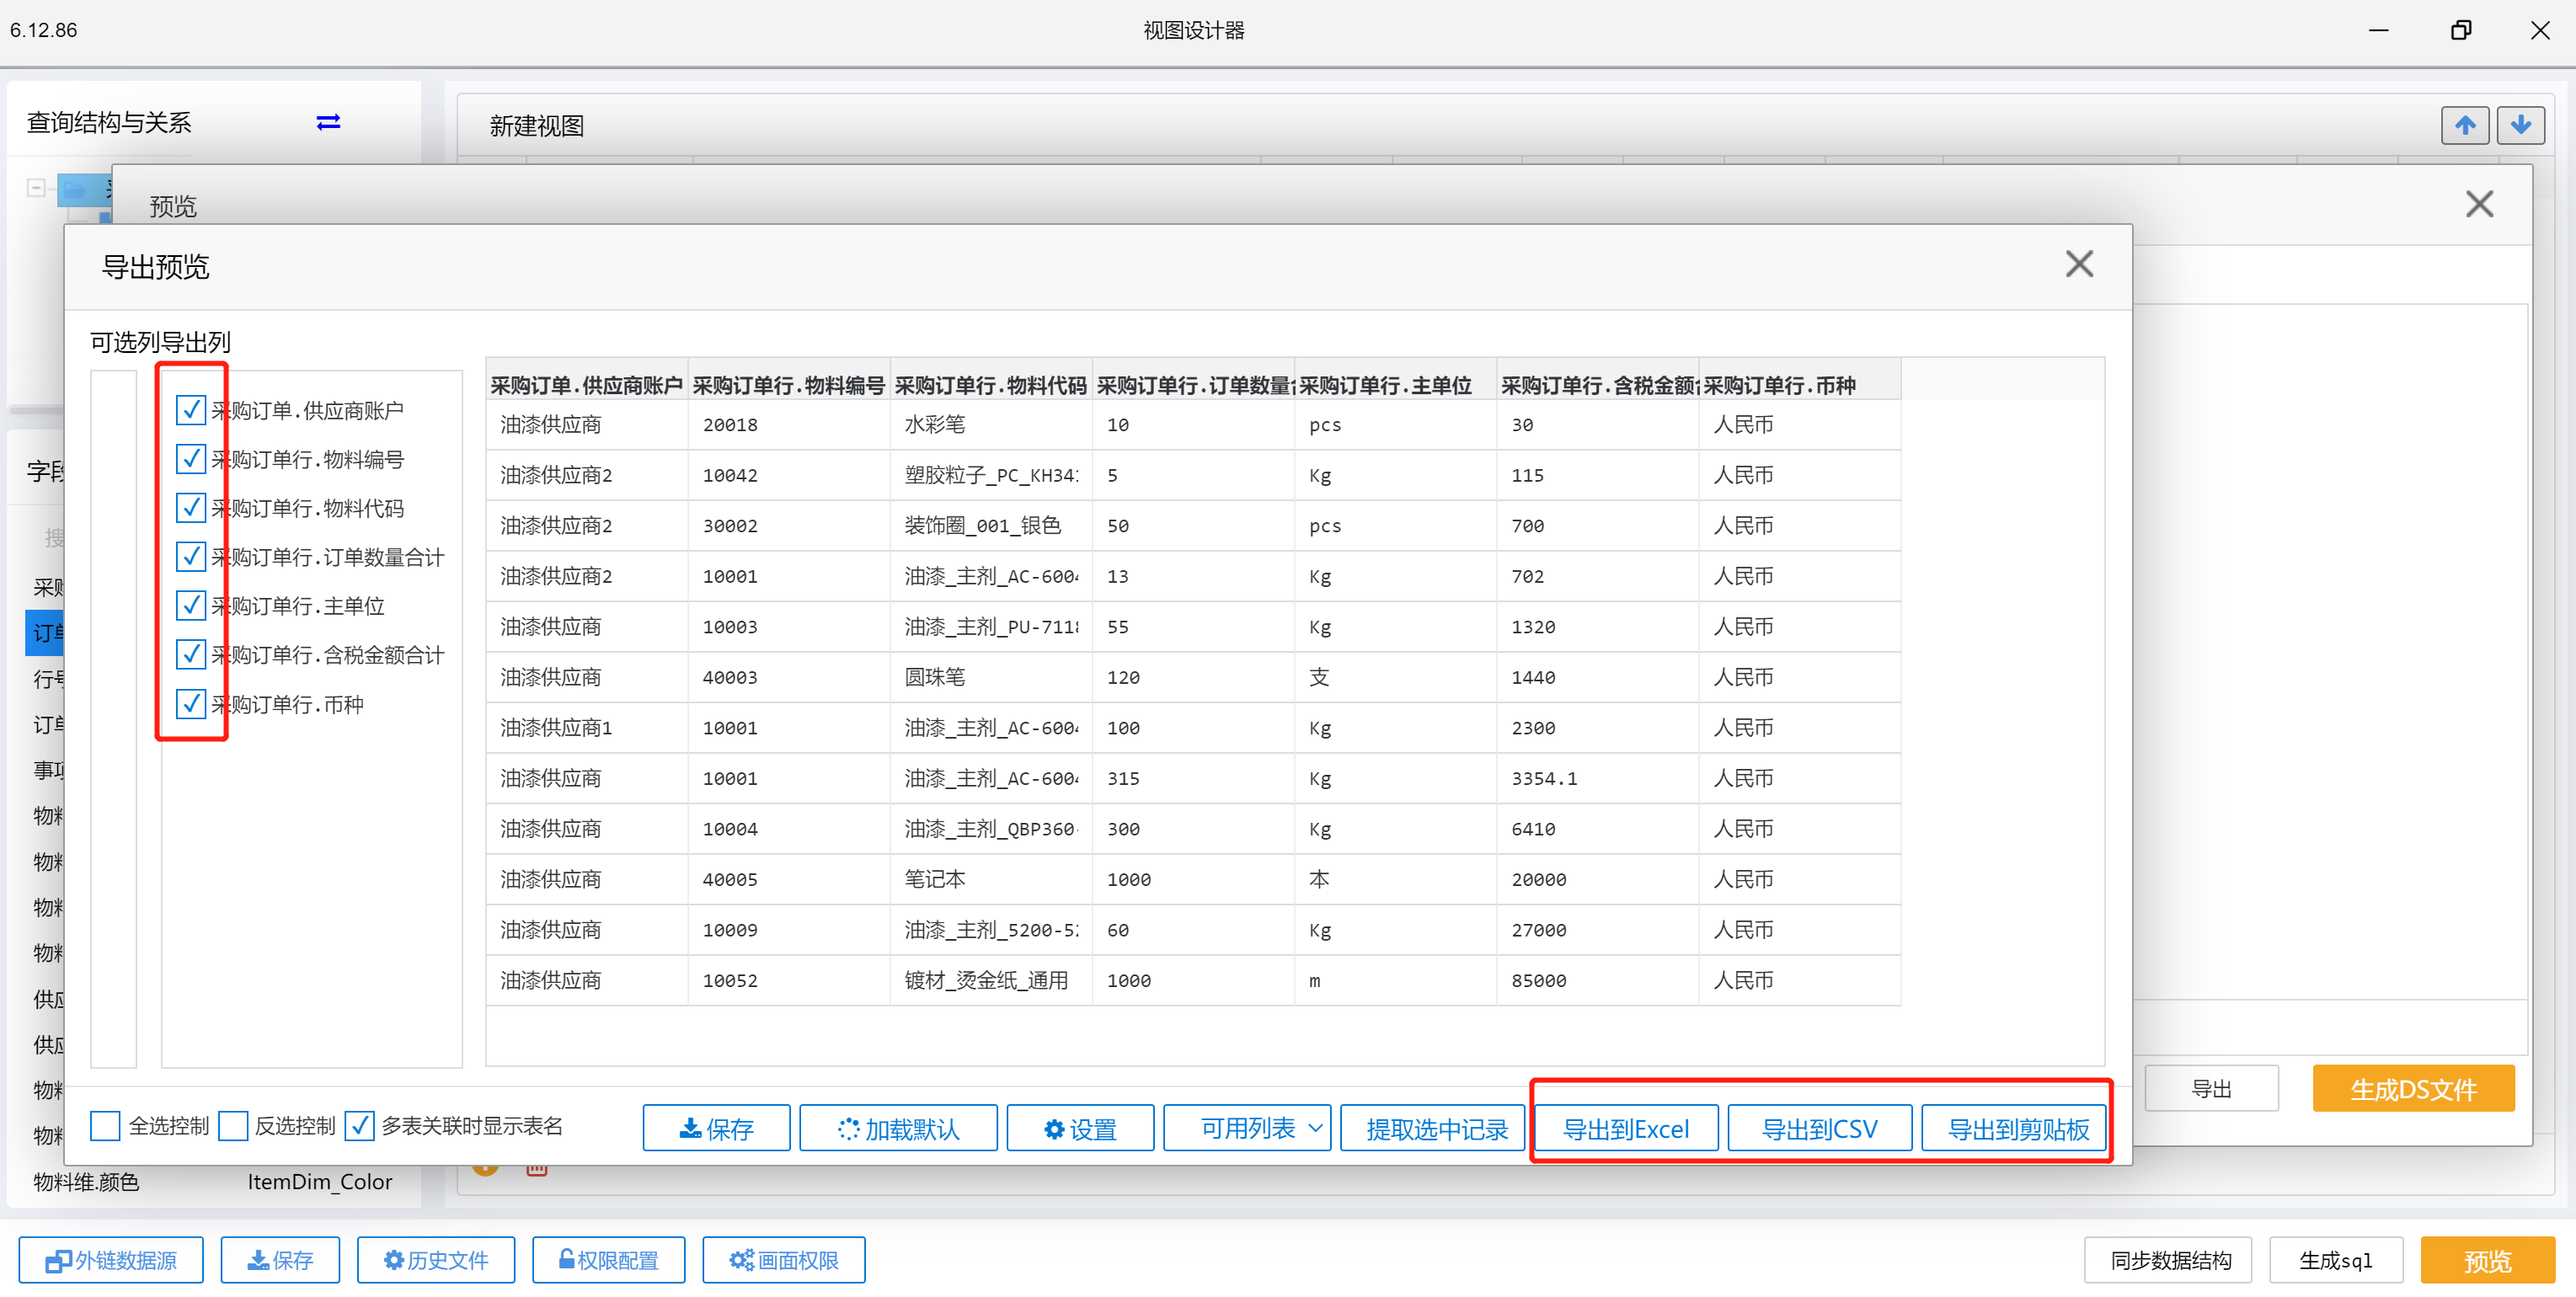Select table cell 装饰圈_001_银色

click(x=991, y=526)
